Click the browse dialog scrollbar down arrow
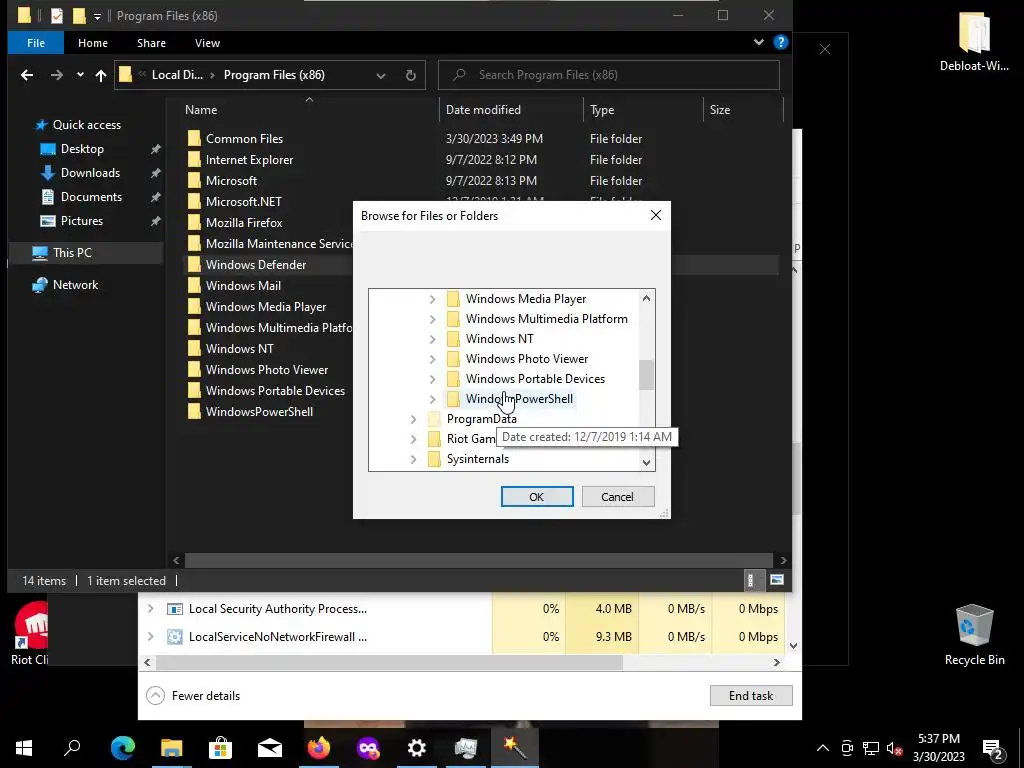1024x768 pixels. tap(646, 462)
